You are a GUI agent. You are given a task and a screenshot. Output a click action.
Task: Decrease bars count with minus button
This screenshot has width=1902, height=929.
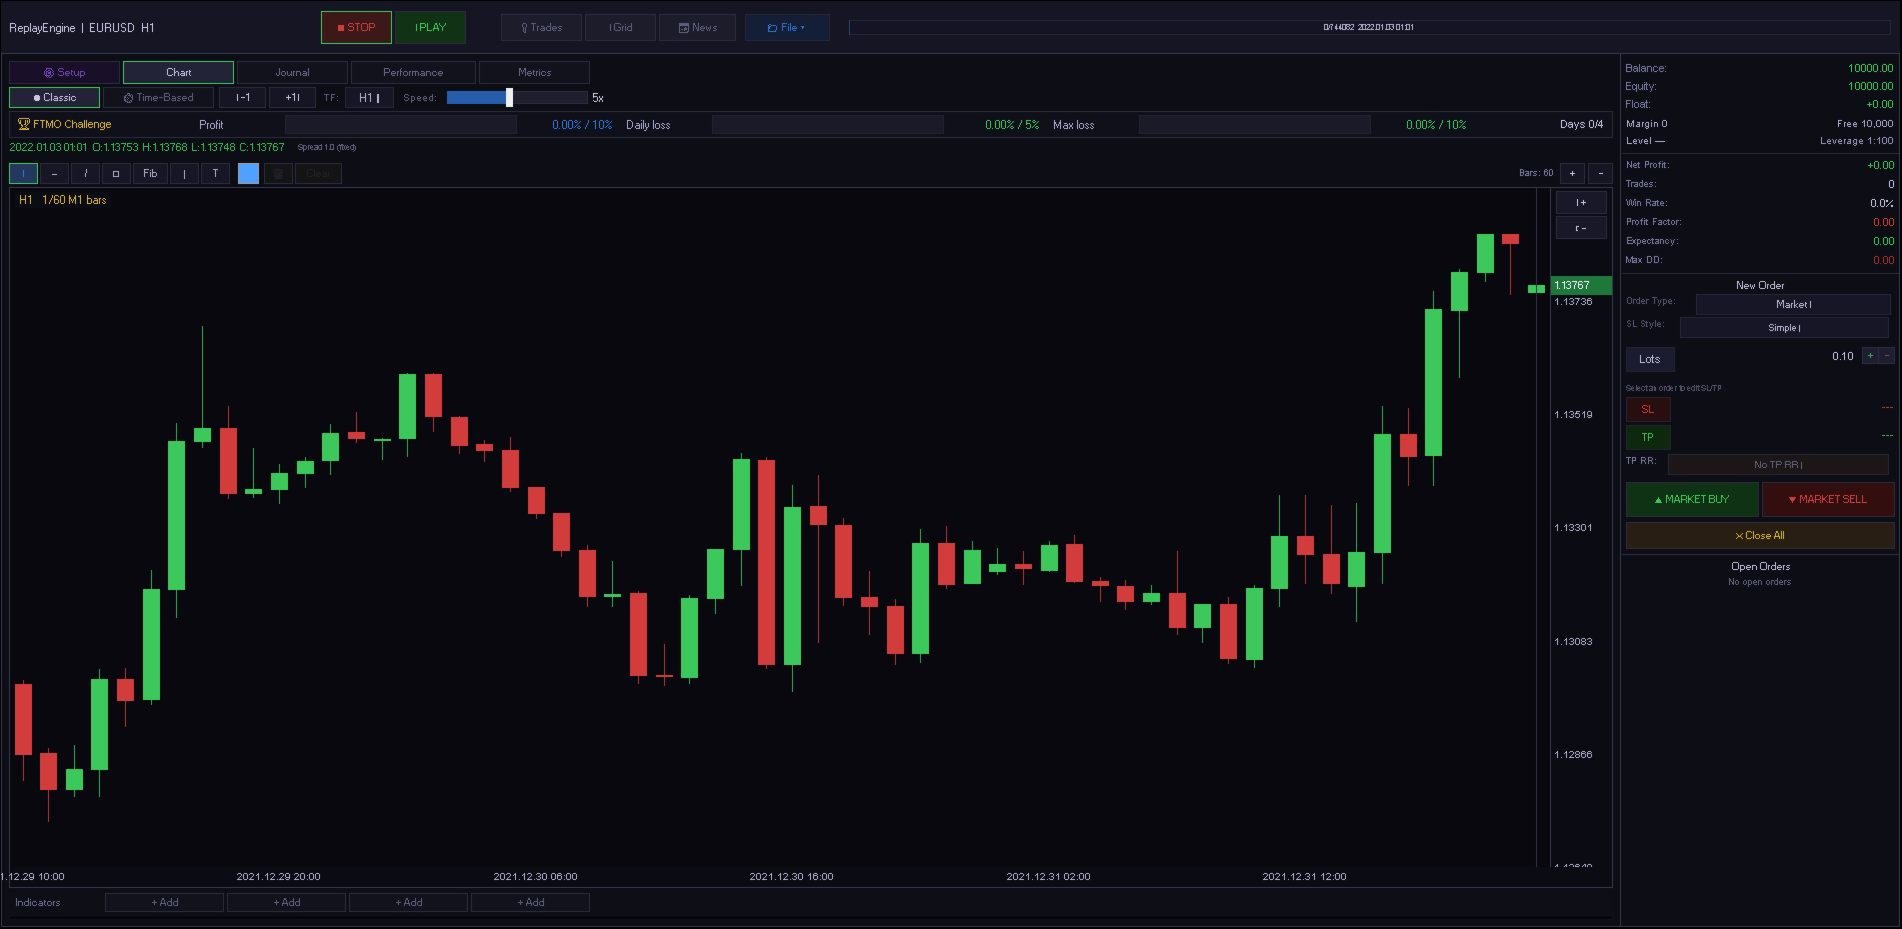click(x=1600, y=173)
